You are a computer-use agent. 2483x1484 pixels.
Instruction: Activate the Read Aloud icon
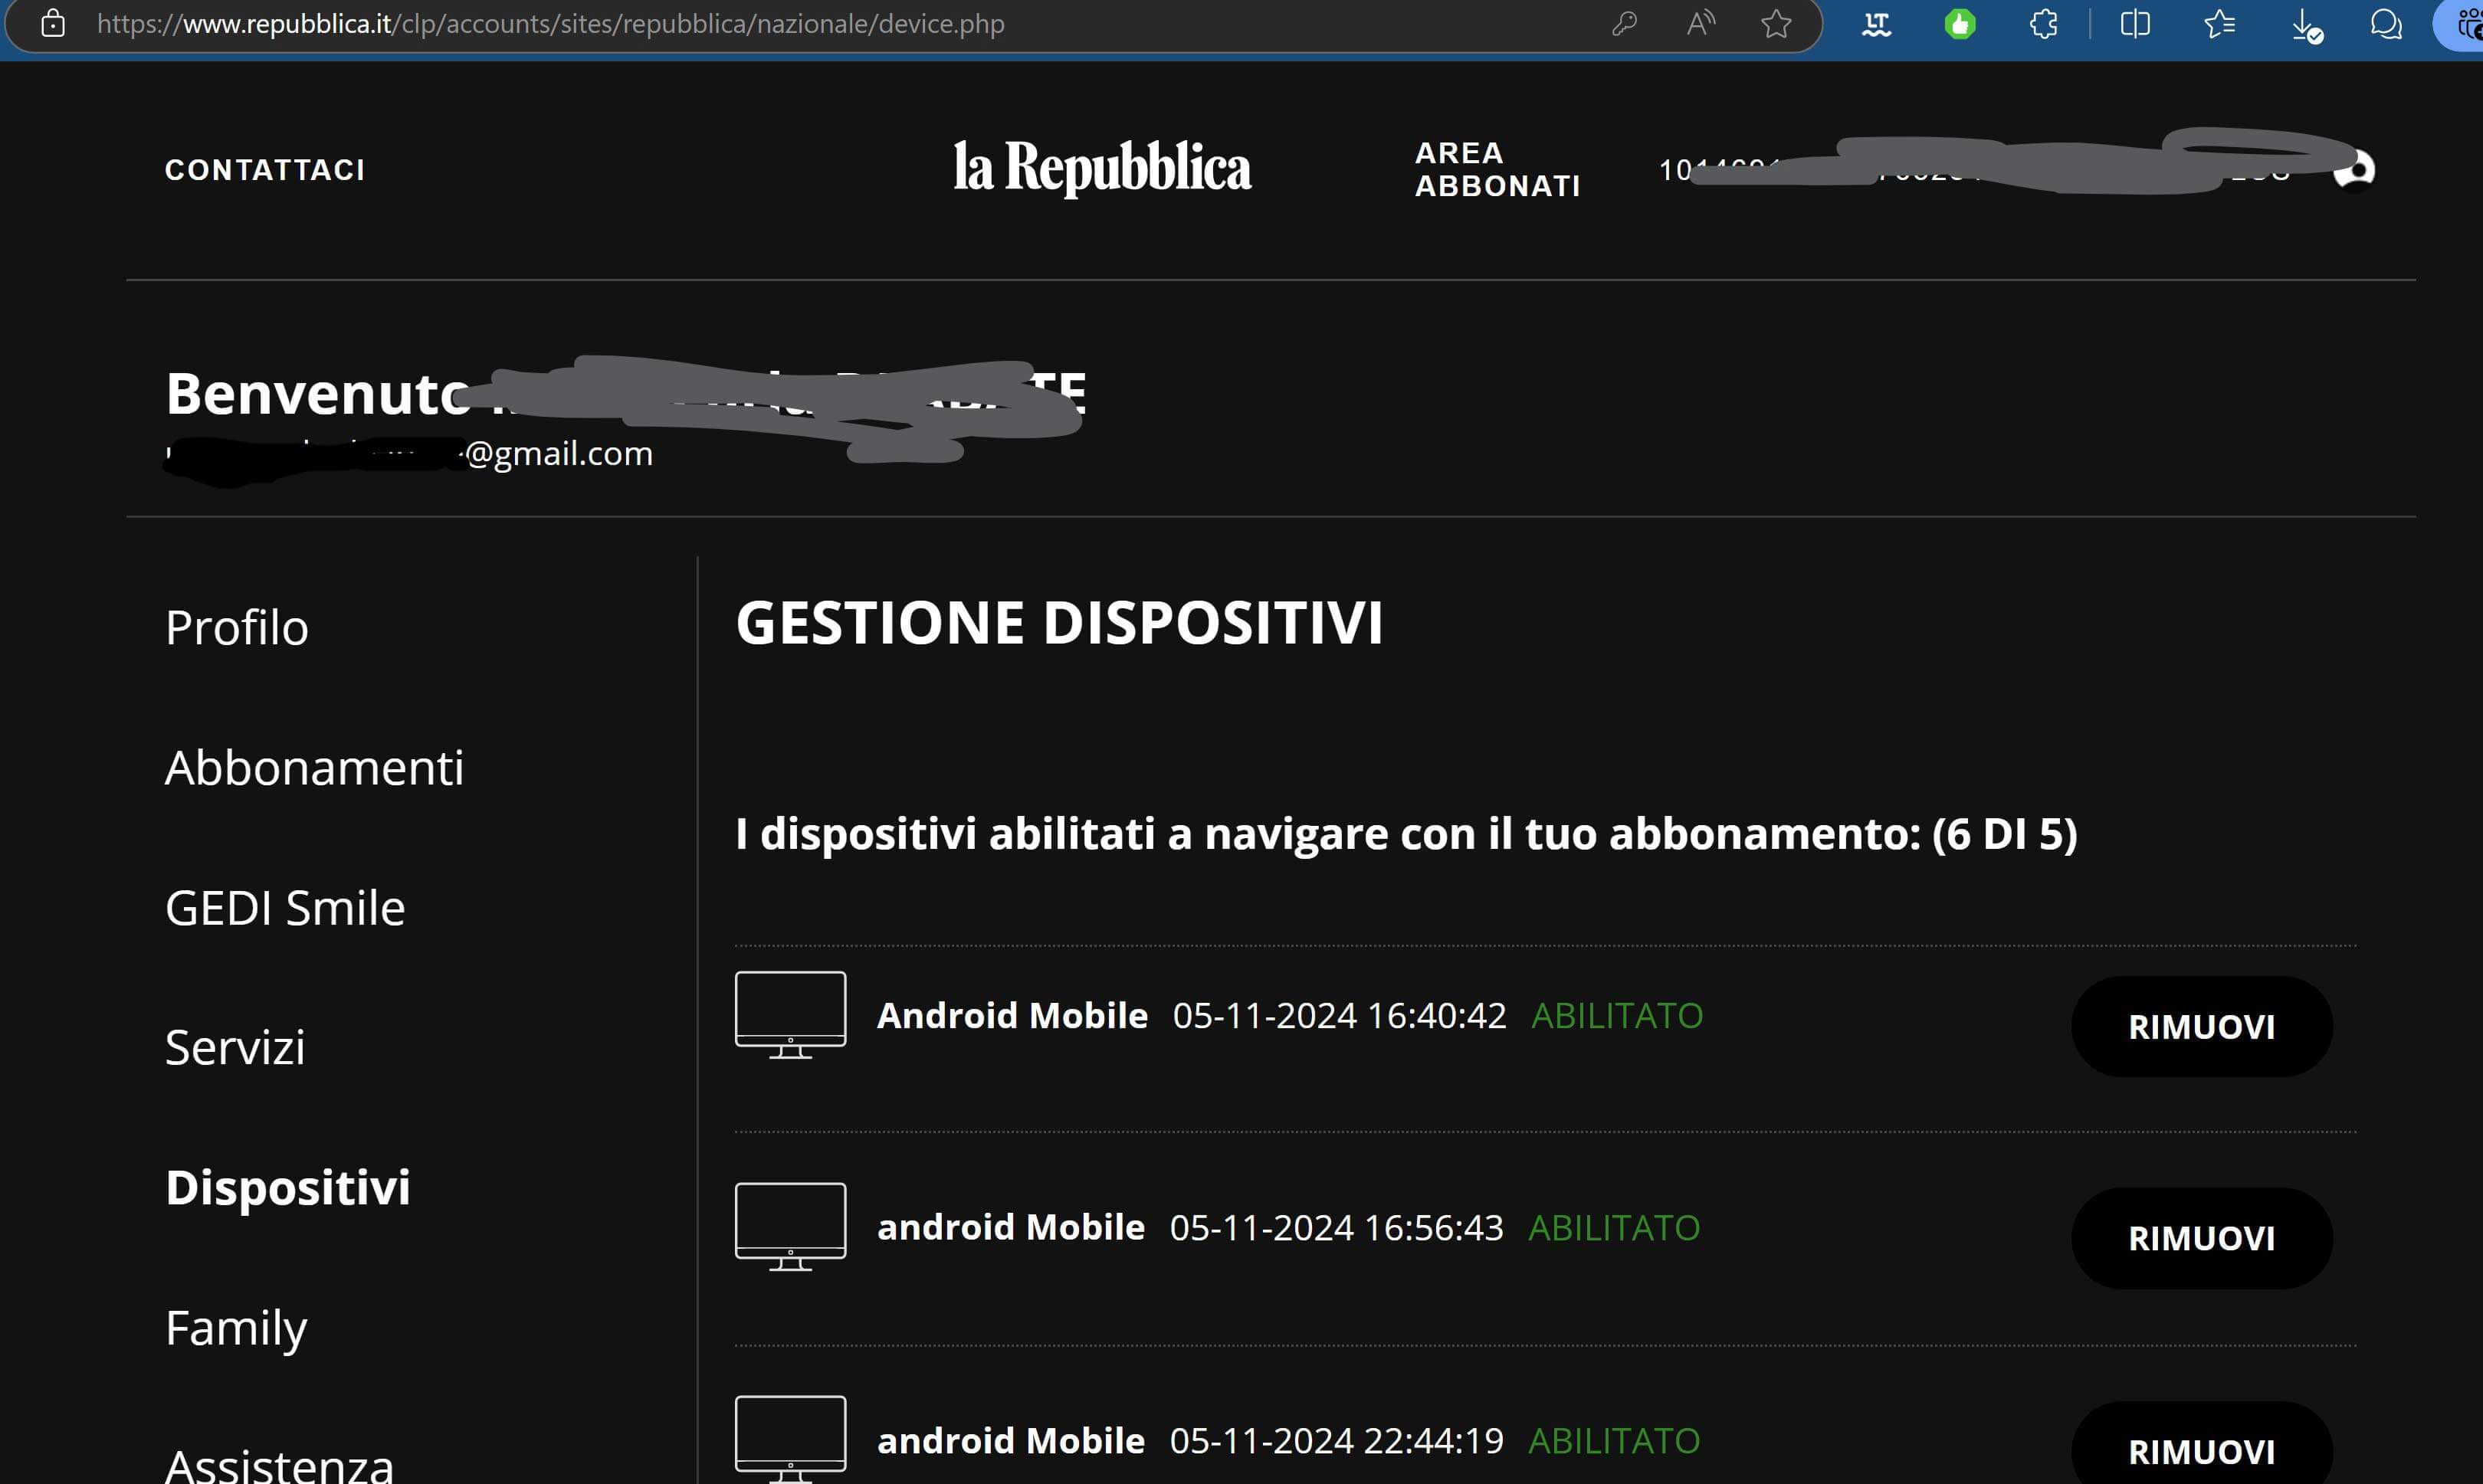(1700, 24)
